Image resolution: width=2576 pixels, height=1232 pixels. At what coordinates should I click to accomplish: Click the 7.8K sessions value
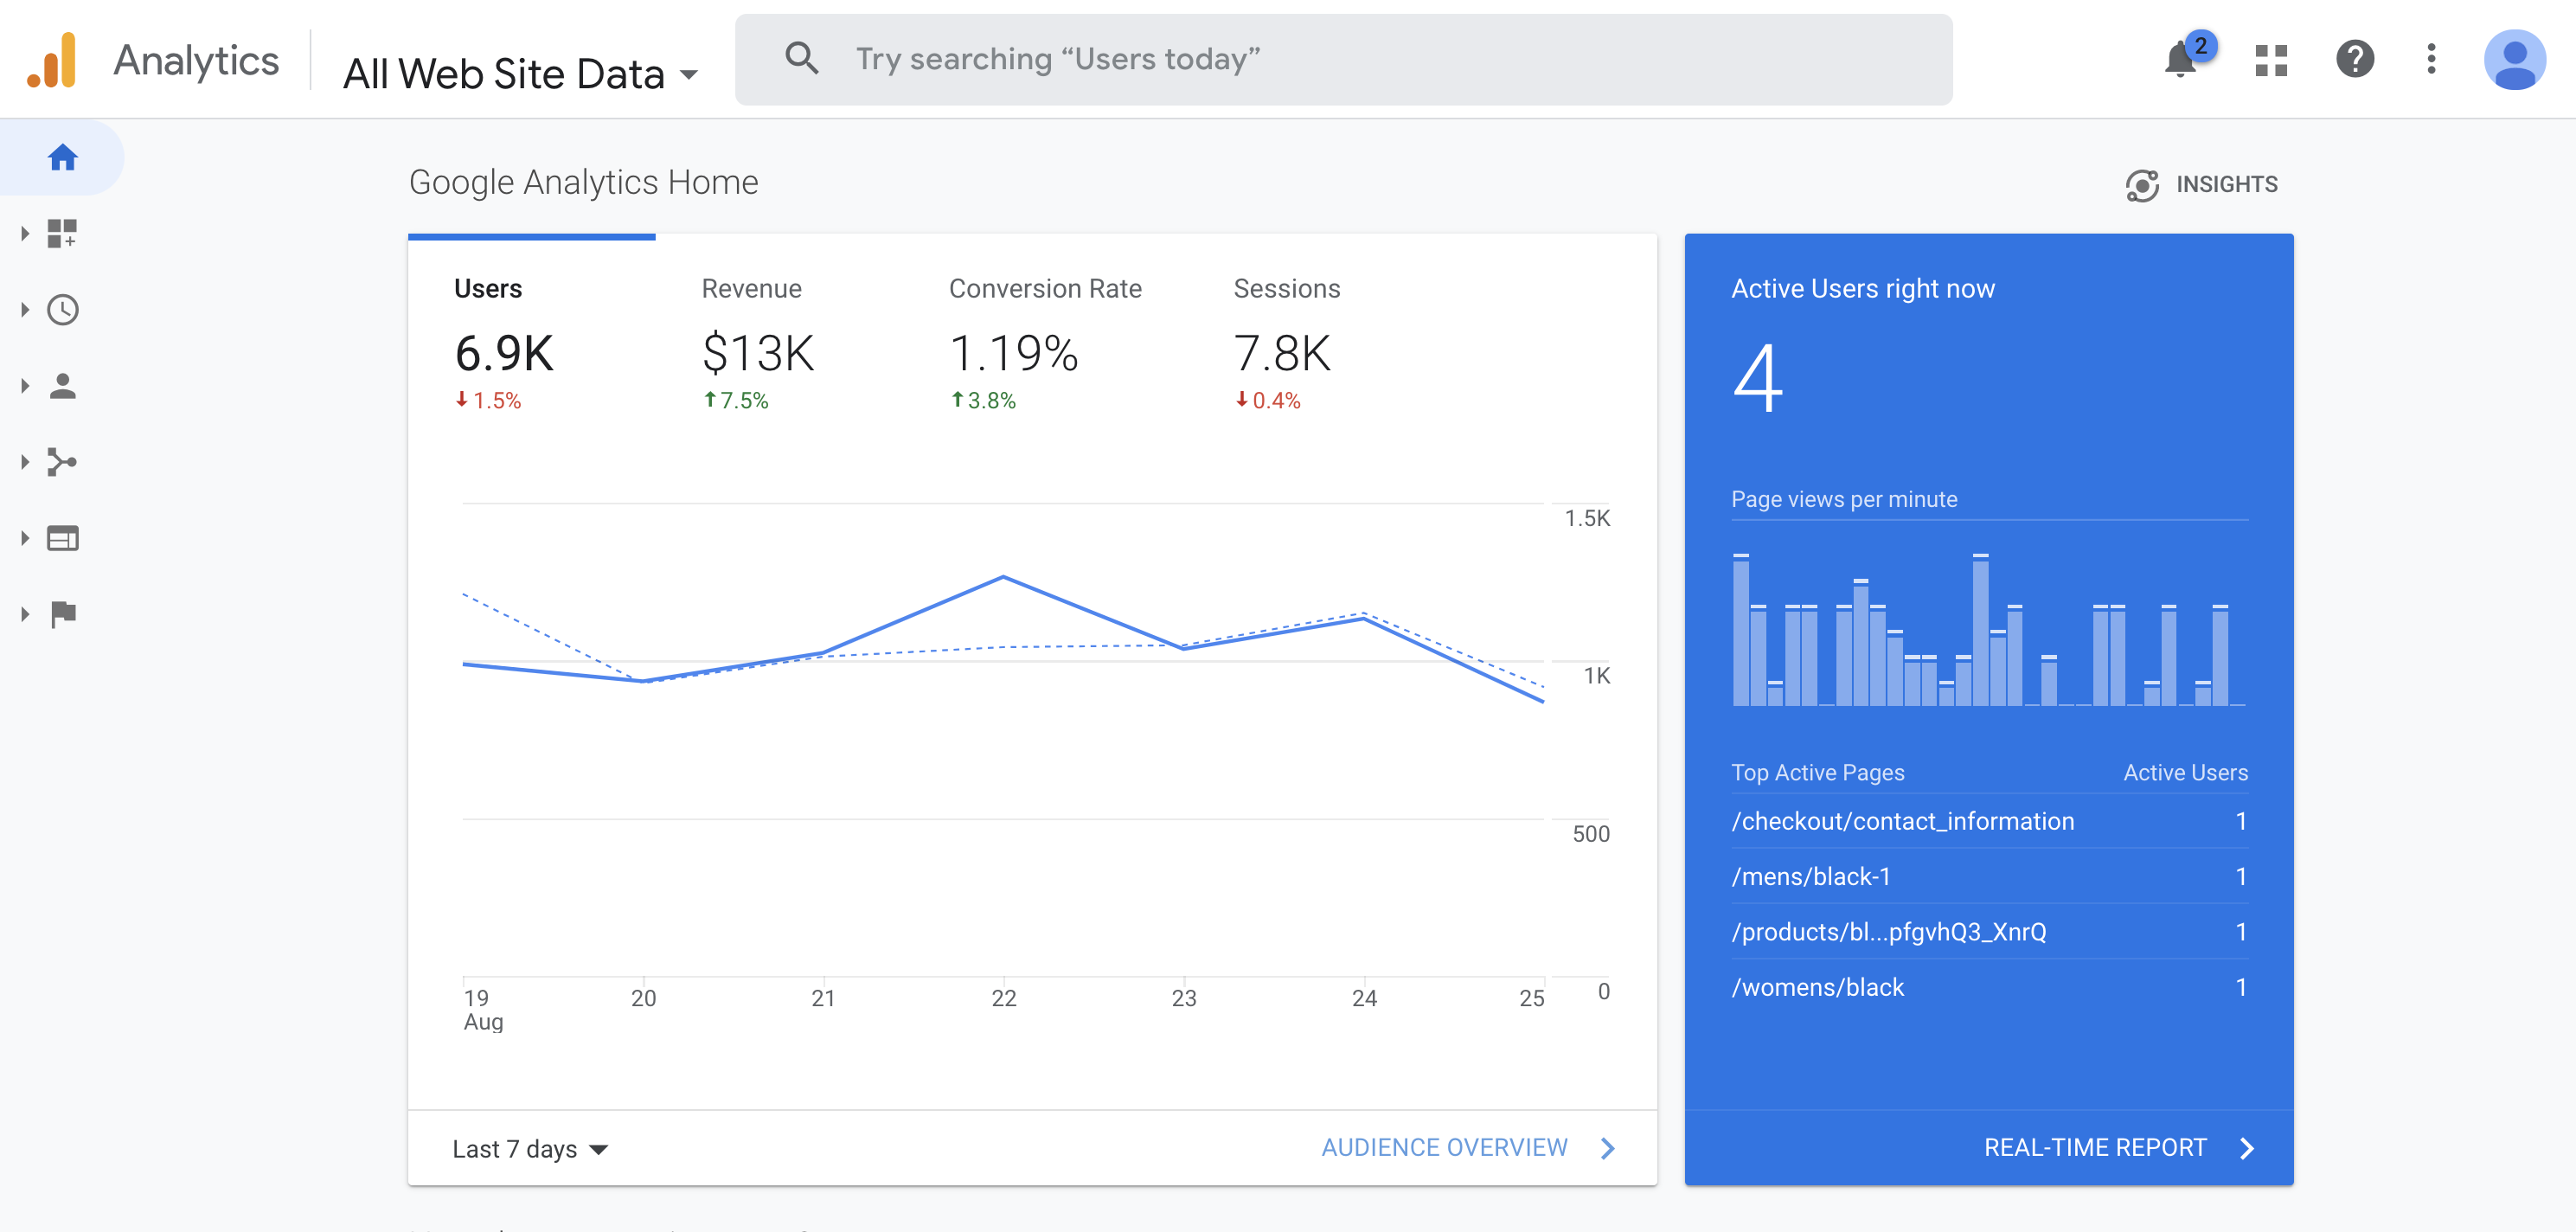click(1282, 353)
